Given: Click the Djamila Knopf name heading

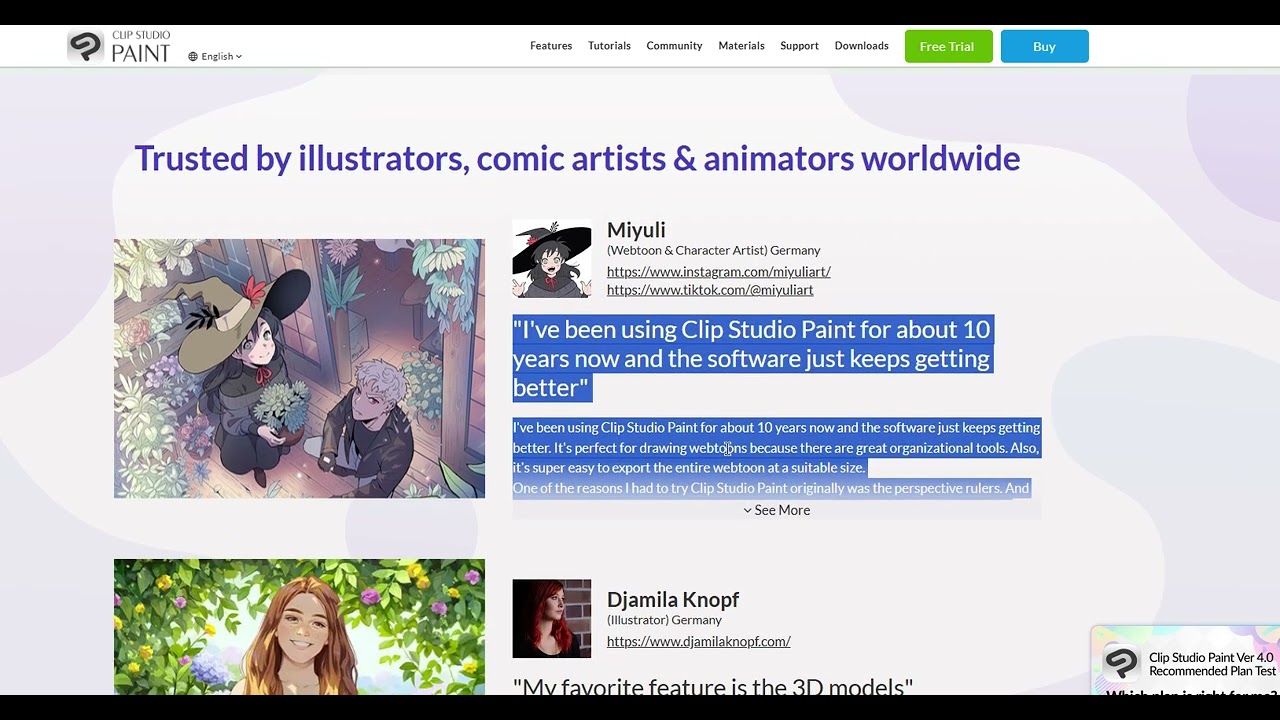Looking at the screenshot, I should [x=673, y=600].
